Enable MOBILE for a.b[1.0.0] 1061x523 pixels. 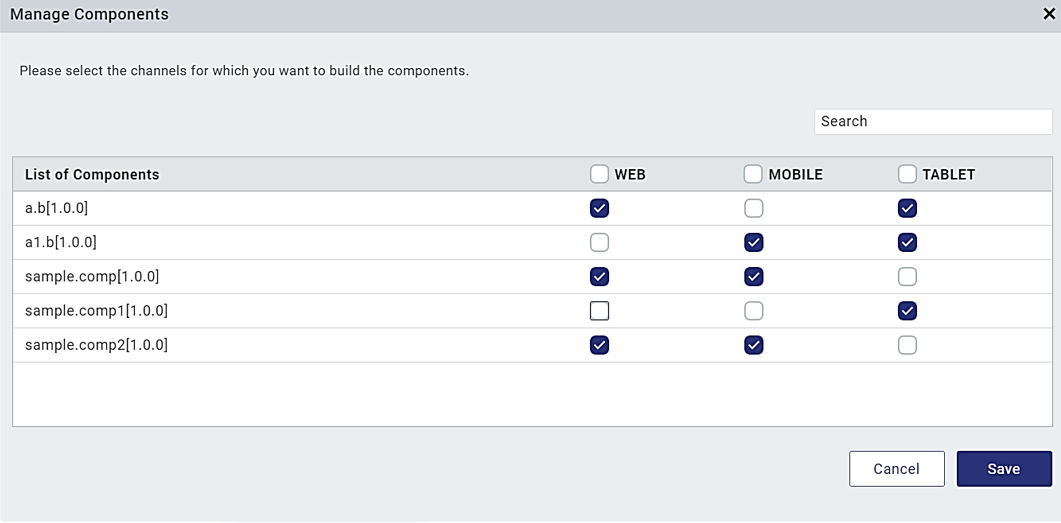pos(753,208)
